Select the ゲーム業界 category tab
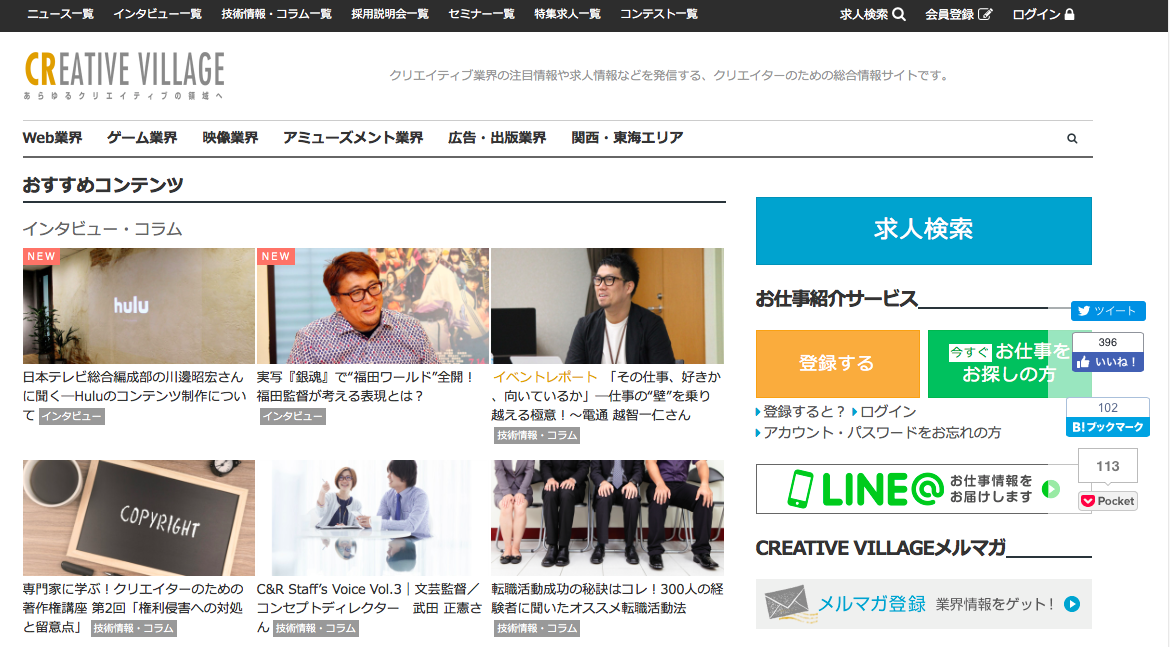 [x=142, y=138]
